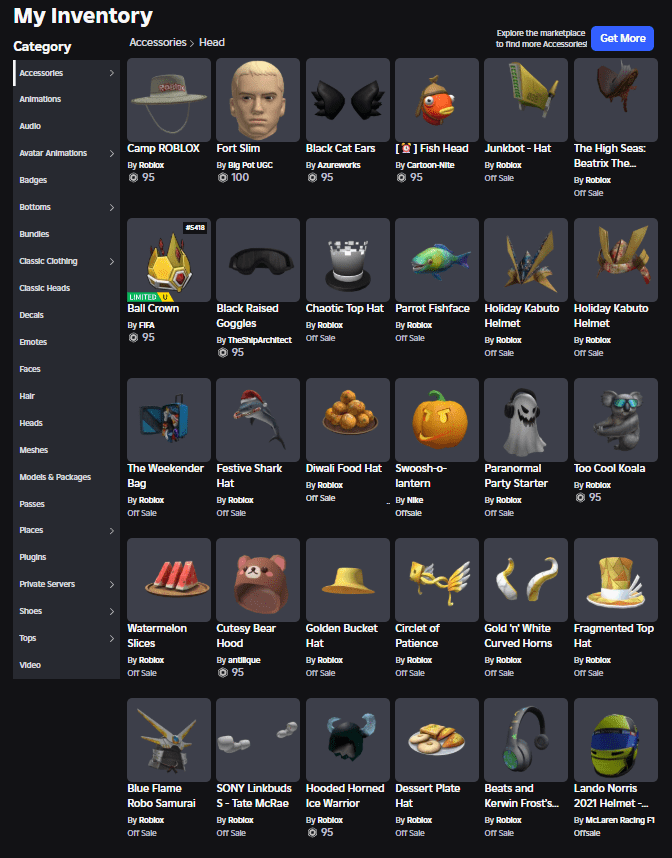
Task: Open the Fort Slim head thumbnail
Action: pyautogui.click(x=258, y=100)
